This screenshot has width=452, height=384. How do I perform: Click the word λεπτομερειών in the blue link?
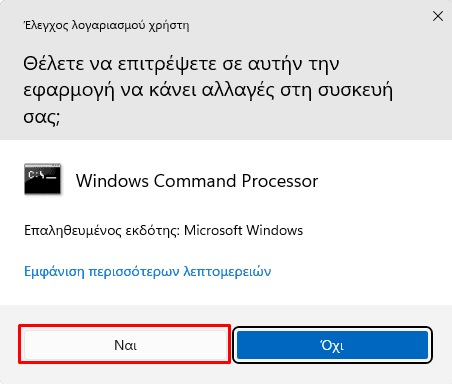(227, 271)
